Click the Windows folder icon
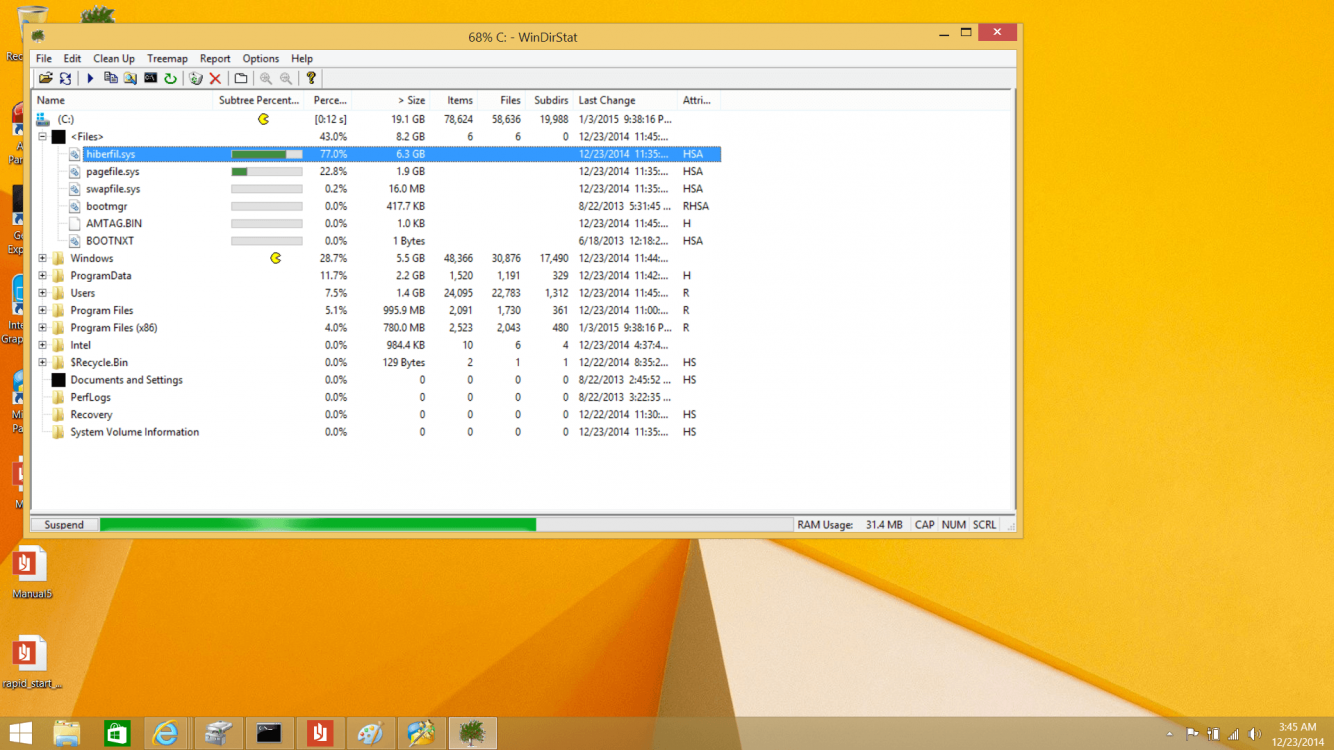This screenshot has width=1334, height=750. click(59, 258)
